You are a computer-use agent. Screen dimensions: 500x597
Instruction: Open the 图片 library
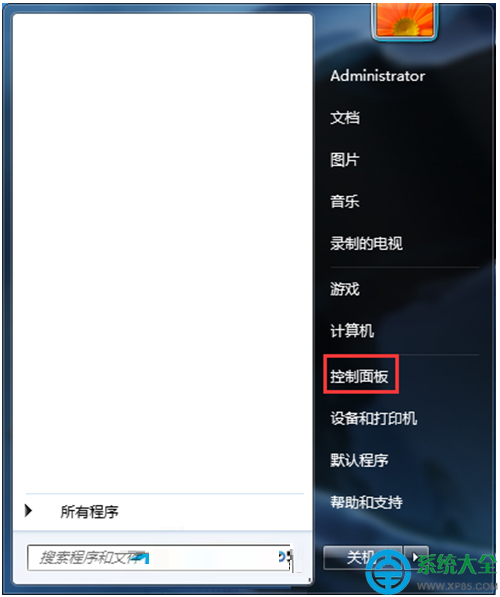(345, 160)
